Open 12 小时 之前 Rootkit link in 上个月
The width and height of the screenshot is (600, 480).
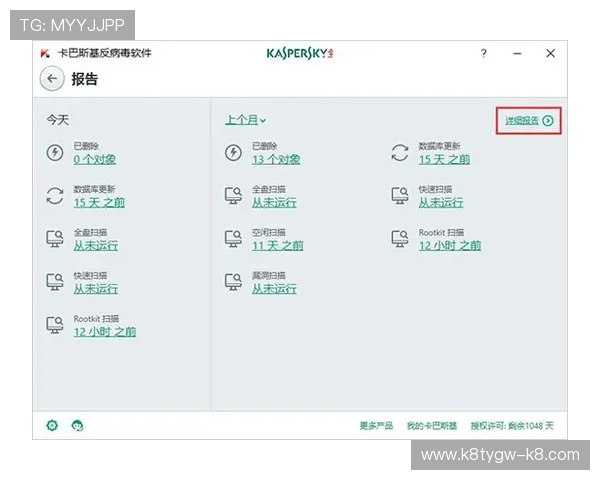(450, 246)
